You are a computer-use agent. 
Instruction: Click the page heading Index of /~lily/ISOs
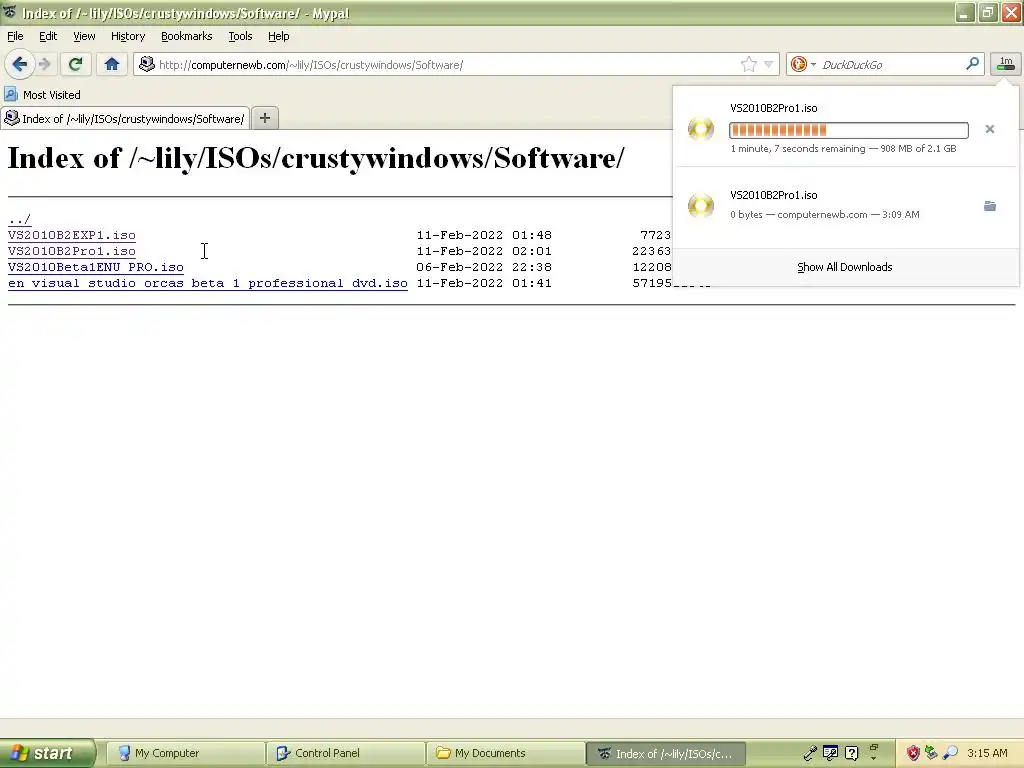[316, 159]
